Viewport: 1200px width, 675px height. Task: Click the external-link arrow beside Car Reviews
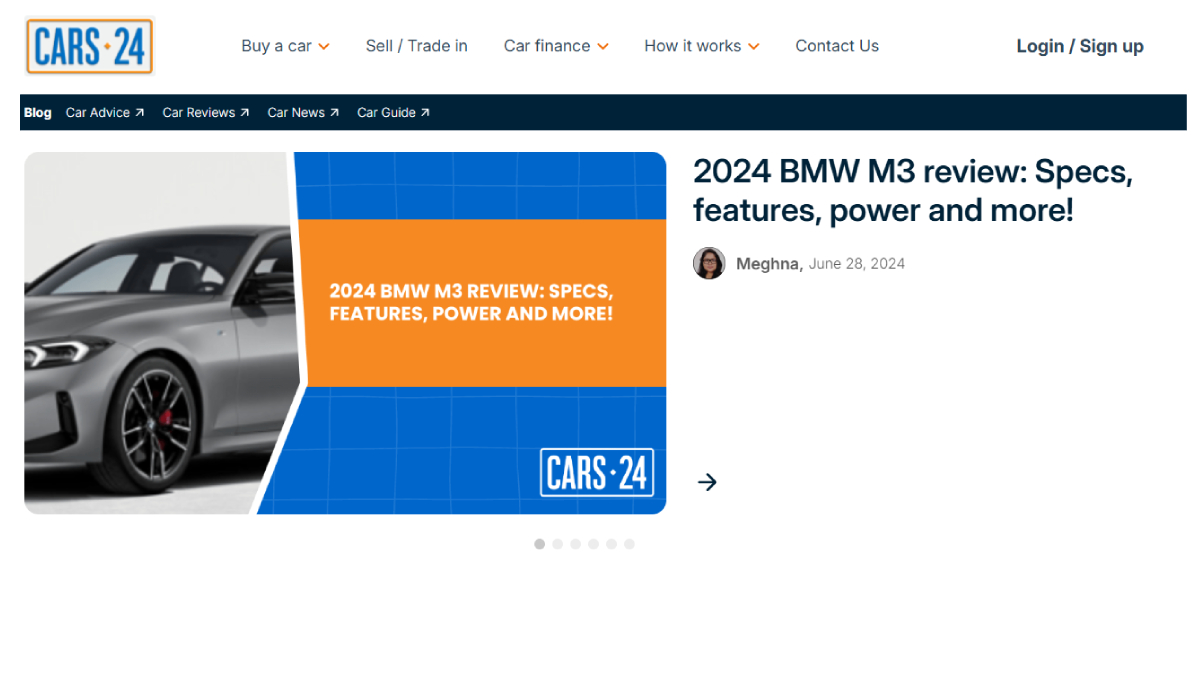pos(245,112)
